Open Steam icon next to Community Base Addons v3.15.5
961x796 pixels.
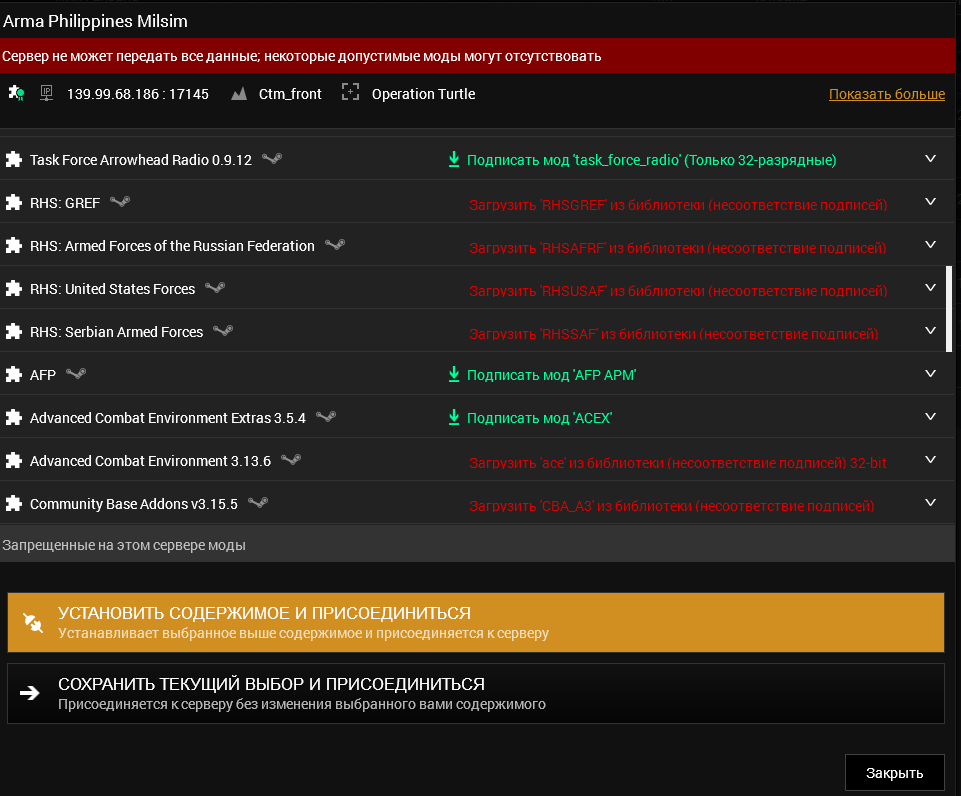(x=258, y=502)
